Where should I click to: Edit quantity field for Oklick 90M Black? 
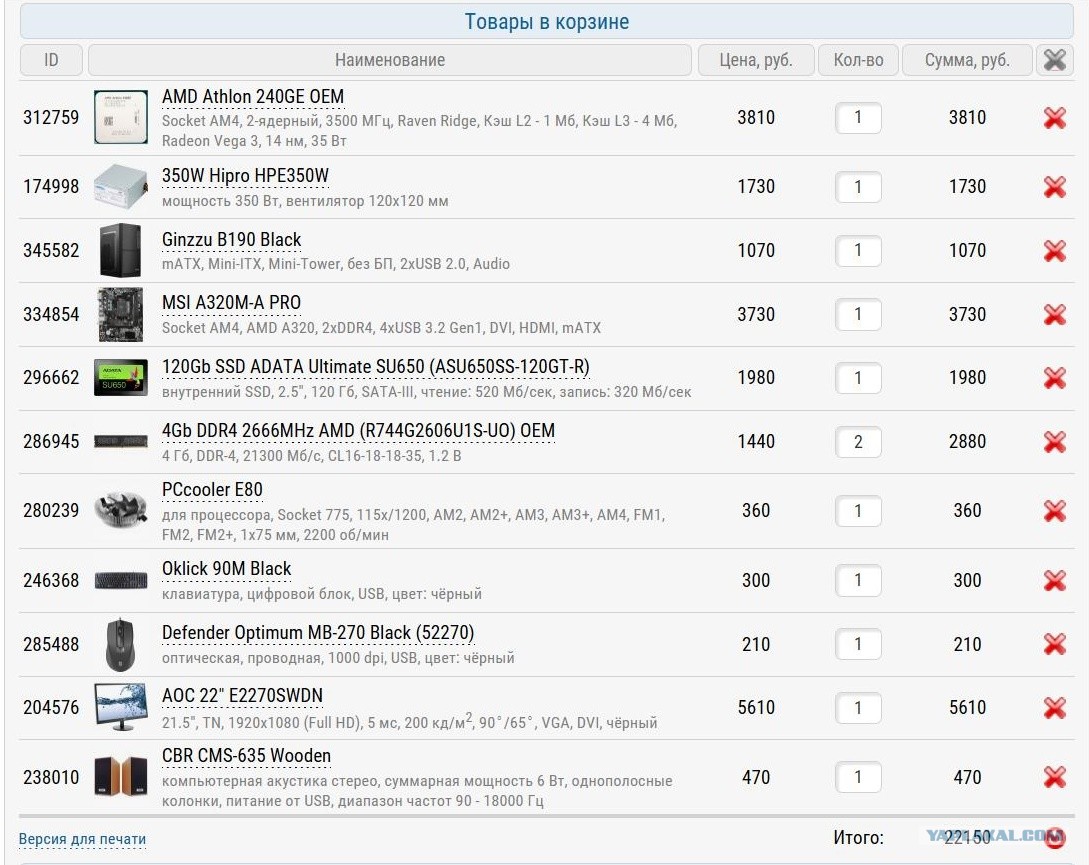coord(858,581)
